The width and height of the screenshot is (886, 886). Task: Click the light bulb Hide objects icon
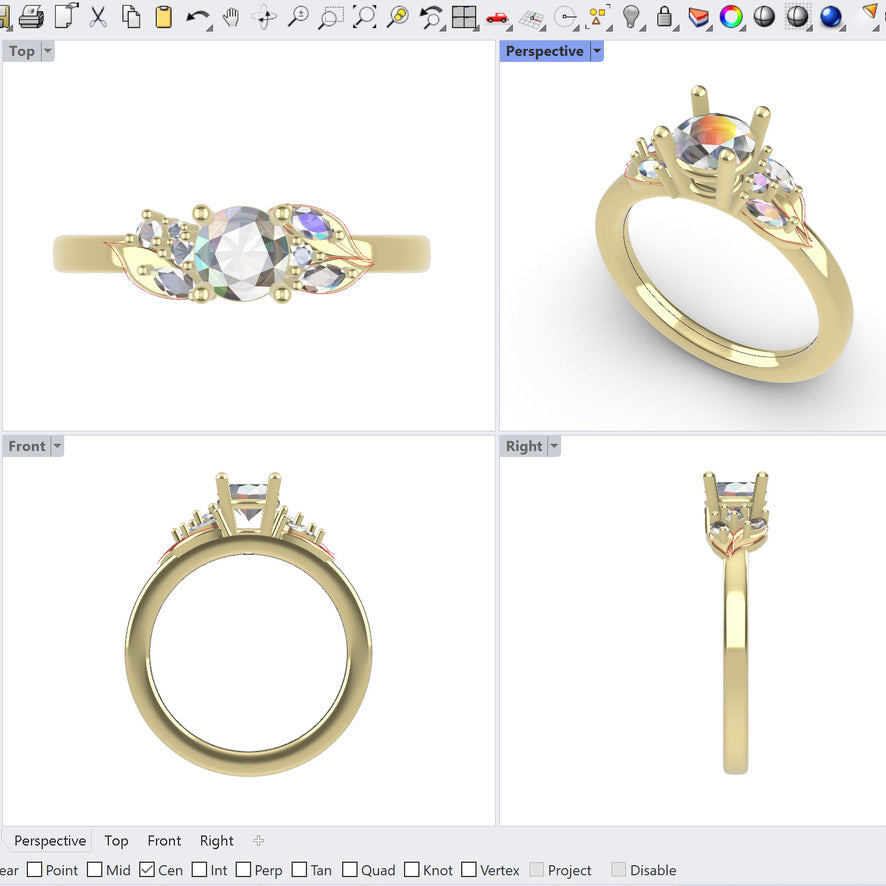pyautogui.click(x=631, y=16)
